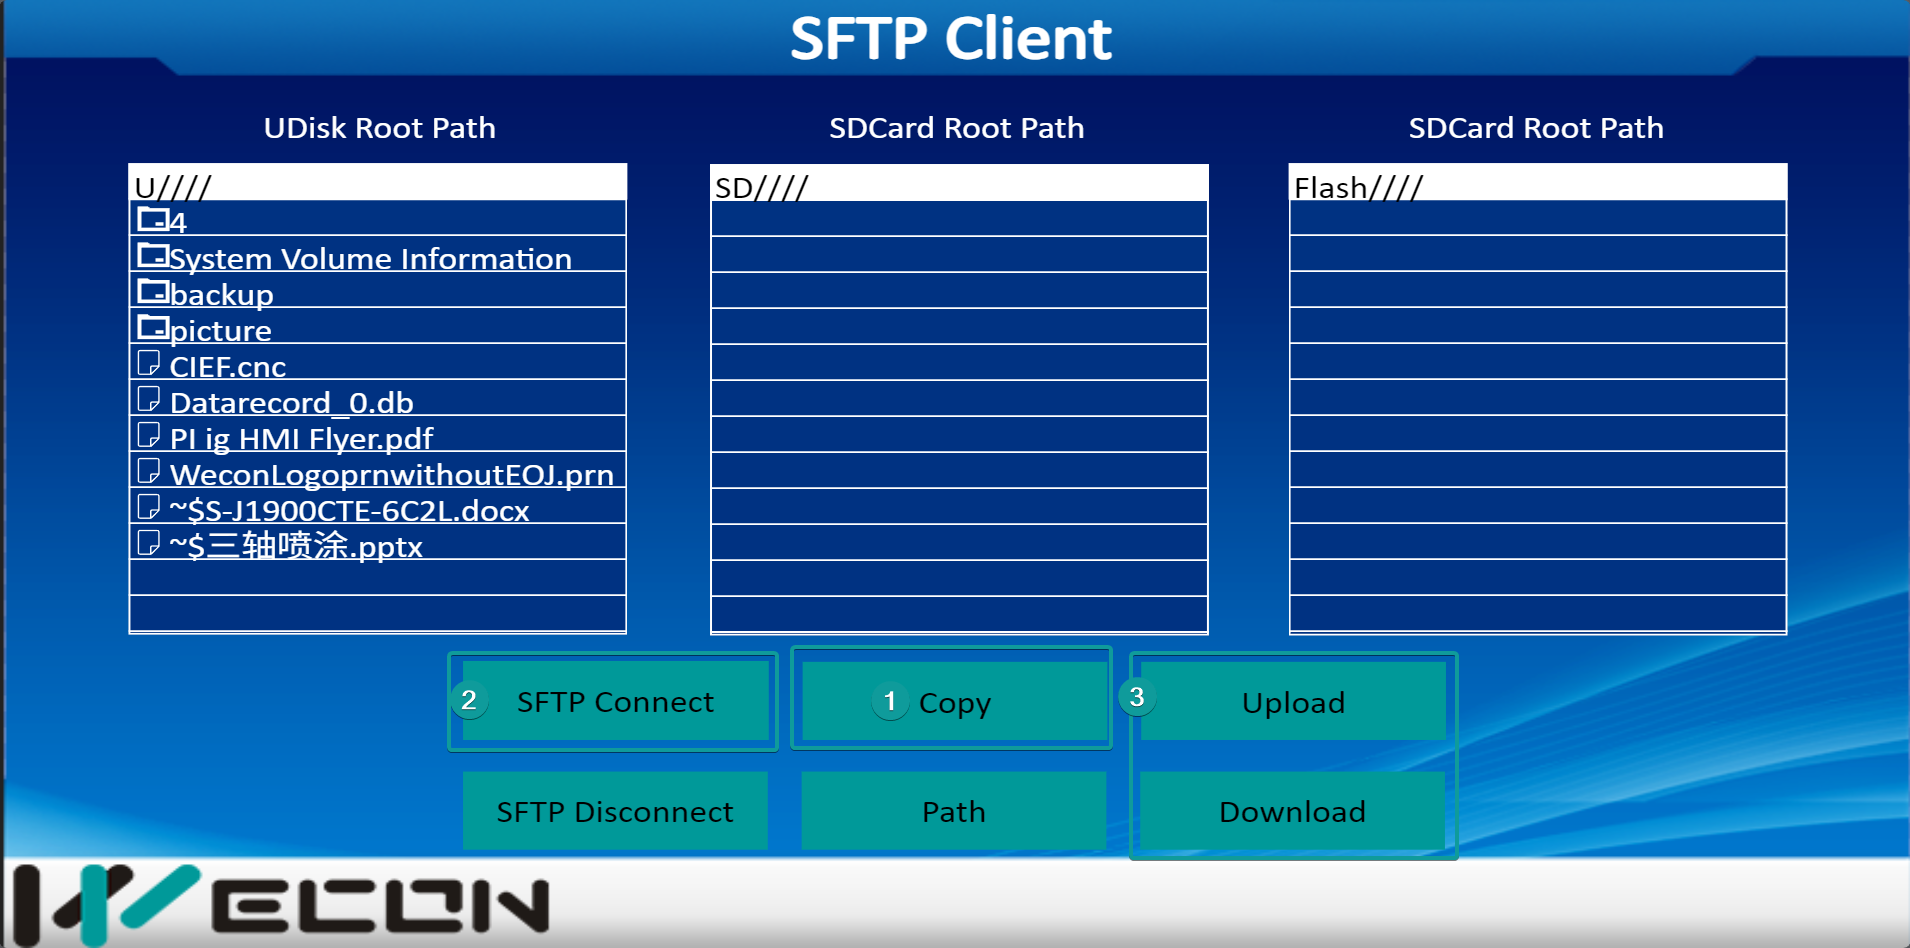Screen dimensions: 1910x948
Task: Click the file icon beside WeconLogoprnwithoutEOJ.prn
Action: click(148, 471)
